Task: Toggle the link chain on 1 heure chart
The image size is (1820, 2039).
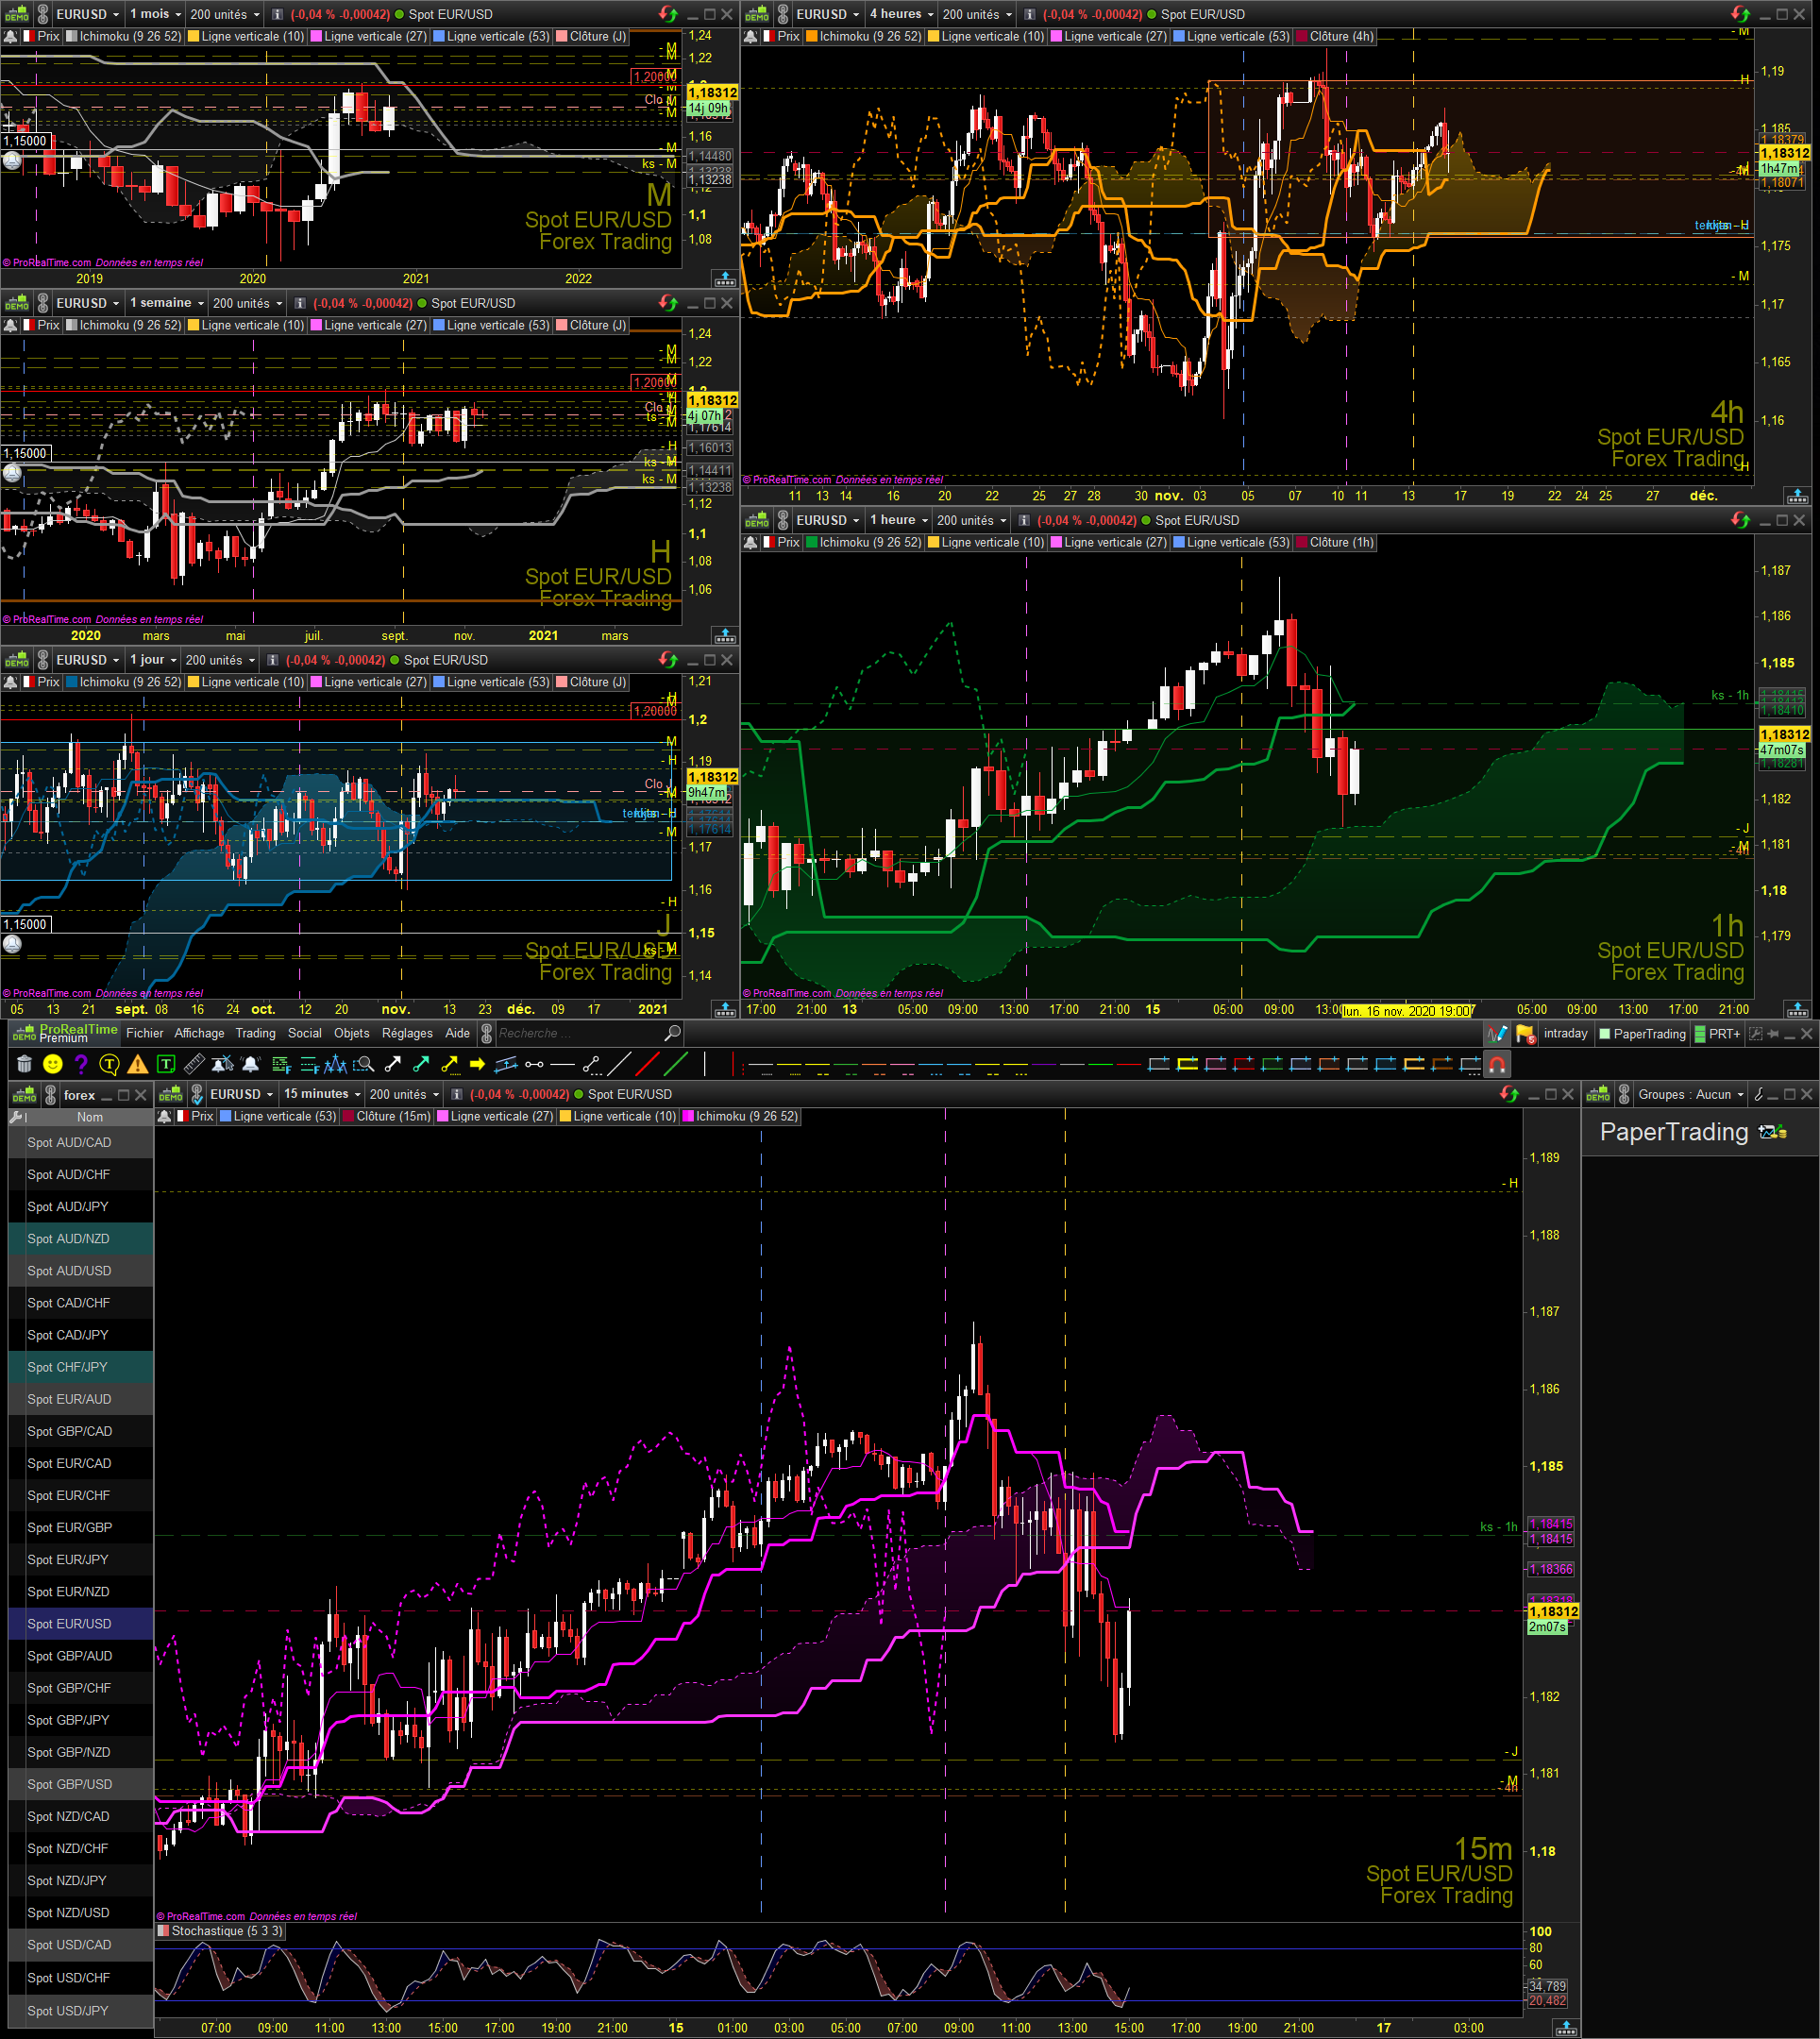Action: [783, 520]
